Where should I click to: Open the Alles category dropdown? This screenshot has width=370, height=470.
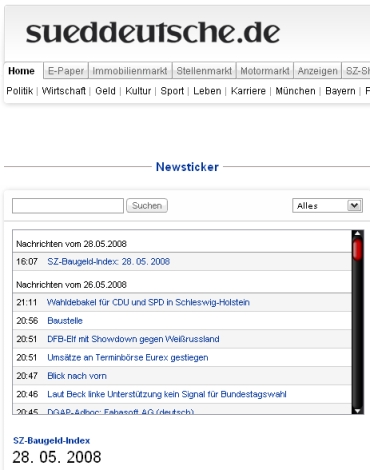click(327, 206)
